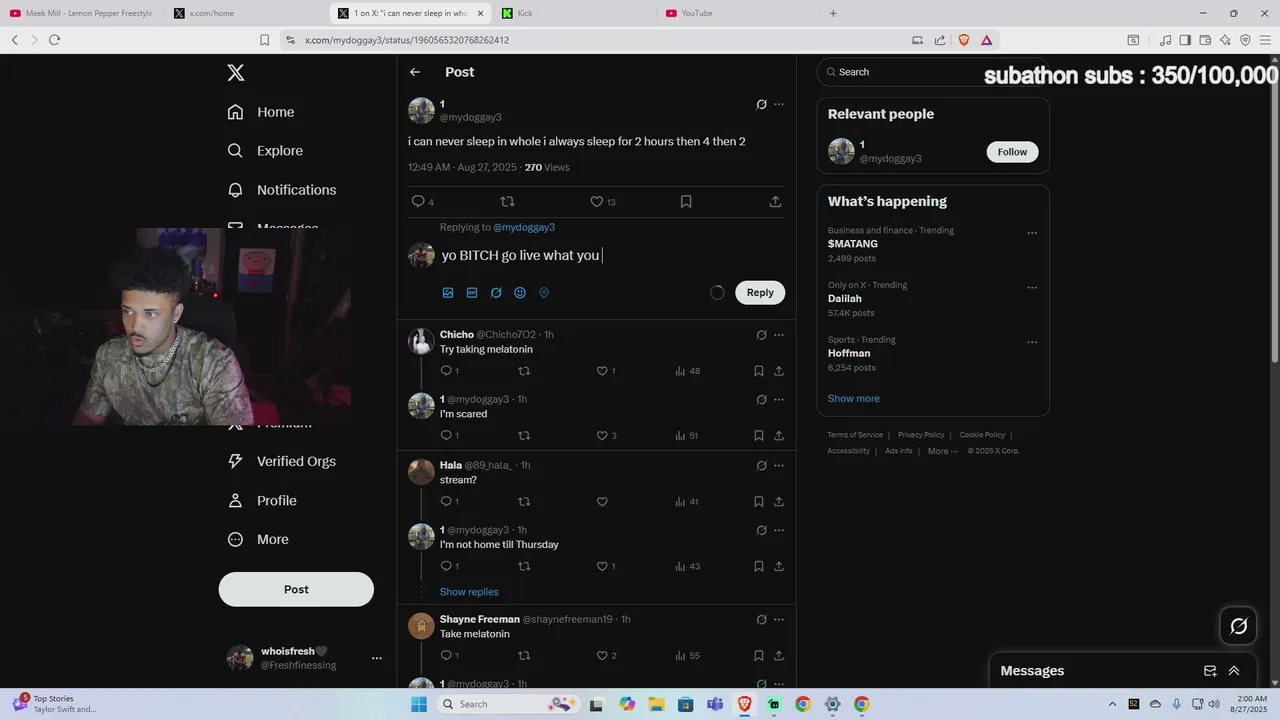
Task: Click Show more under What's happening
Action: point(853,398)
